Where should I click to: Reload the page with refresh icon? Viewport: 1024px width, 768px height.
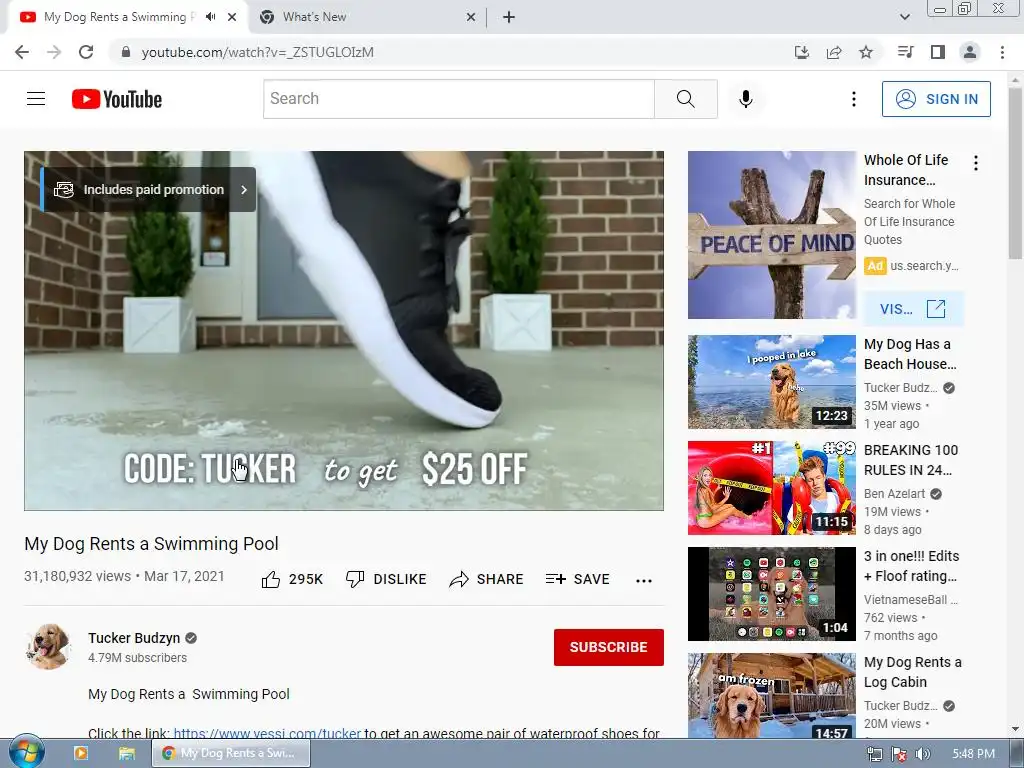86,52
